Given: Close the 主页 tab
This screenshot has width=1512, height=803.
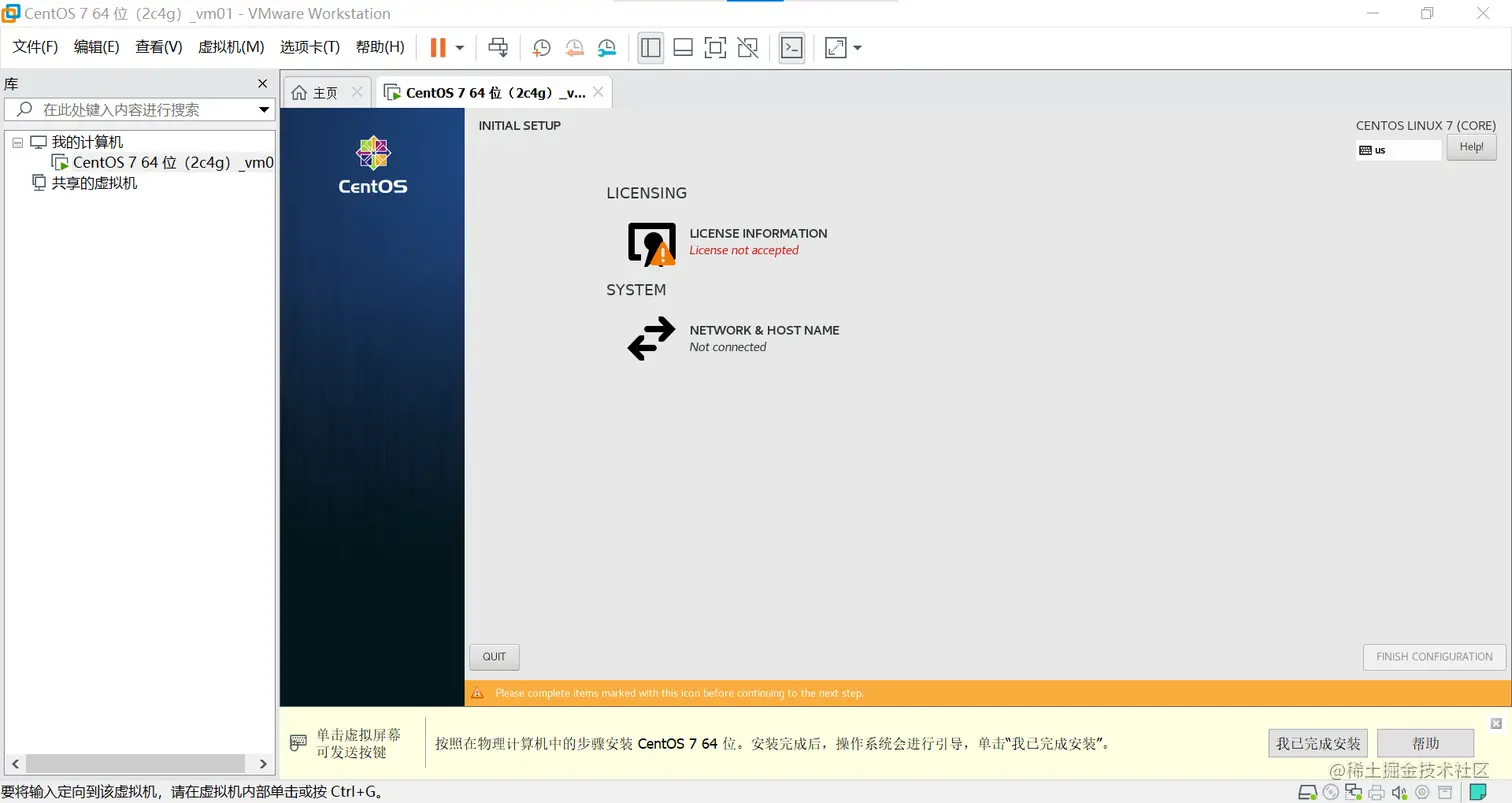Looking at the screenshot, I should [x=357, y=92].
